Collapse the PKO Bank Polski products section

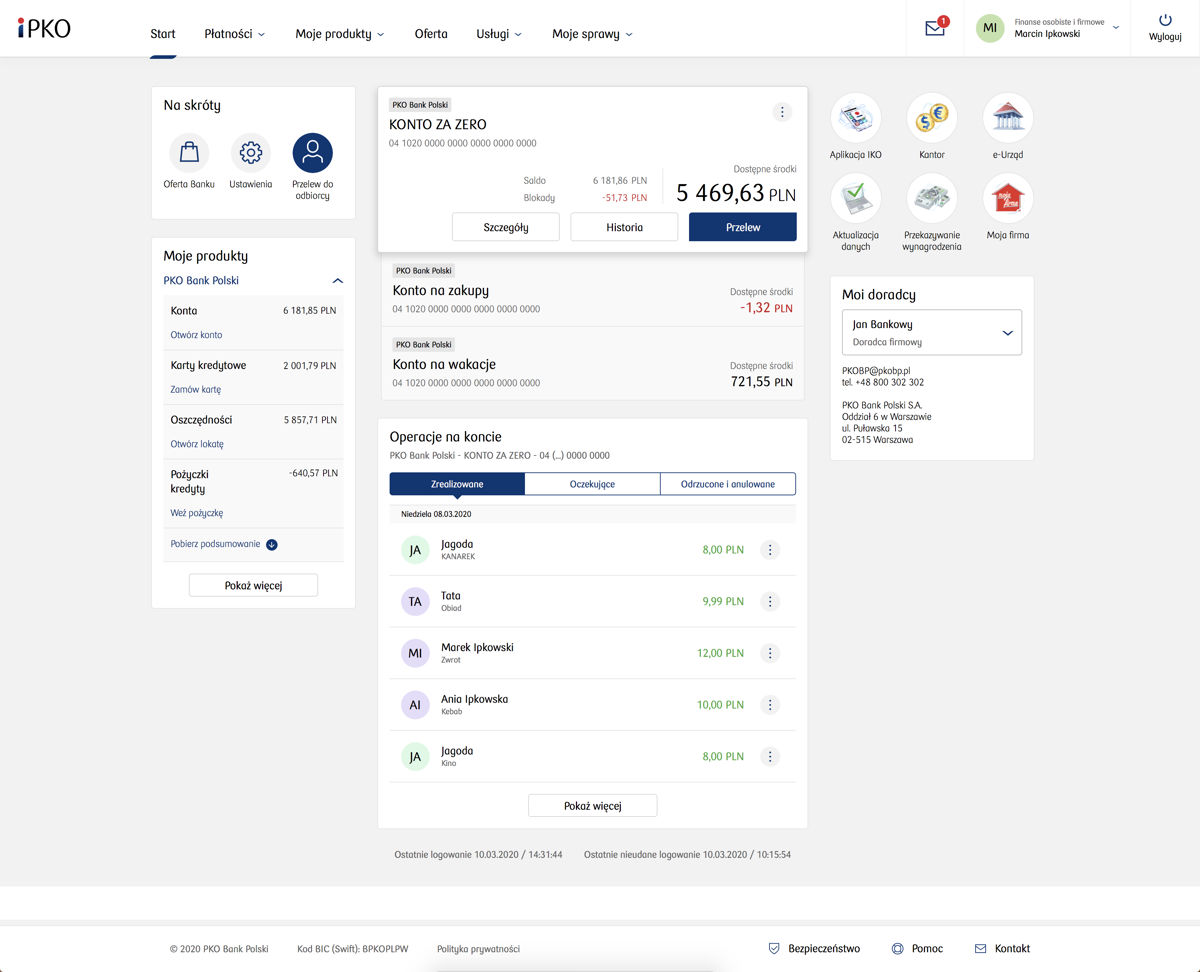337,281
